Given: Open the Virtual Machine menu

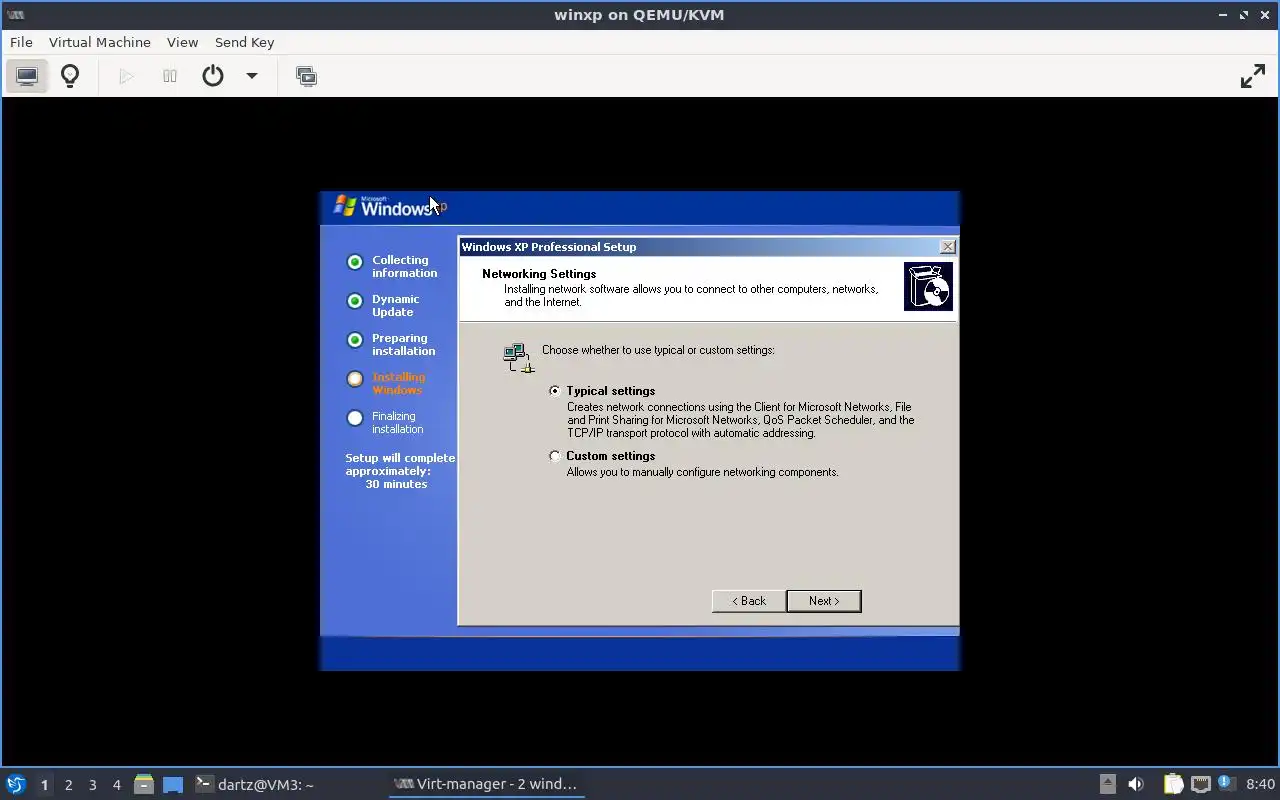Looking at the screenshot, I should coord(100,42).
